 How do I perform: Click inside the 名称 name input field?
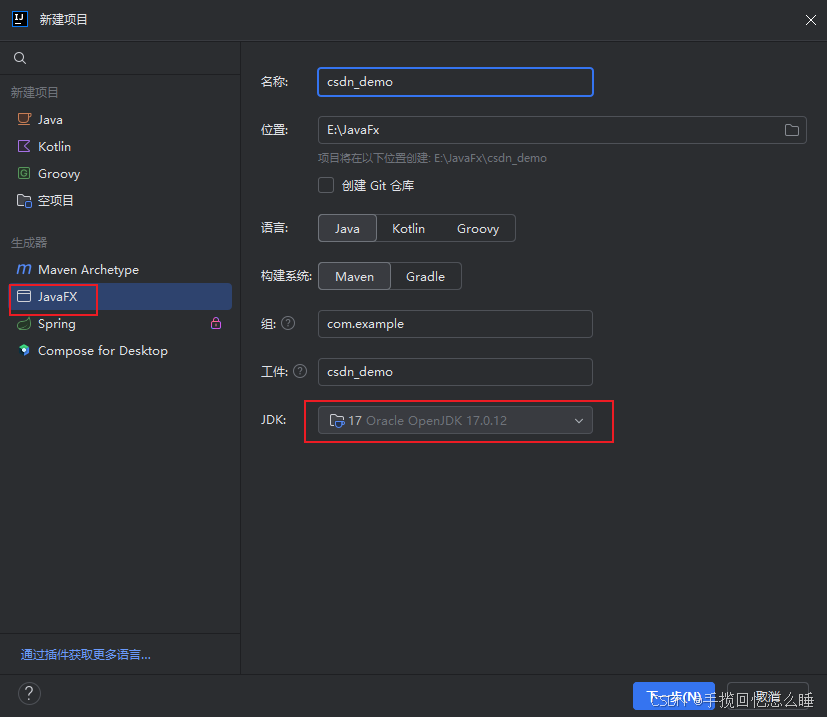coord(455,82)
